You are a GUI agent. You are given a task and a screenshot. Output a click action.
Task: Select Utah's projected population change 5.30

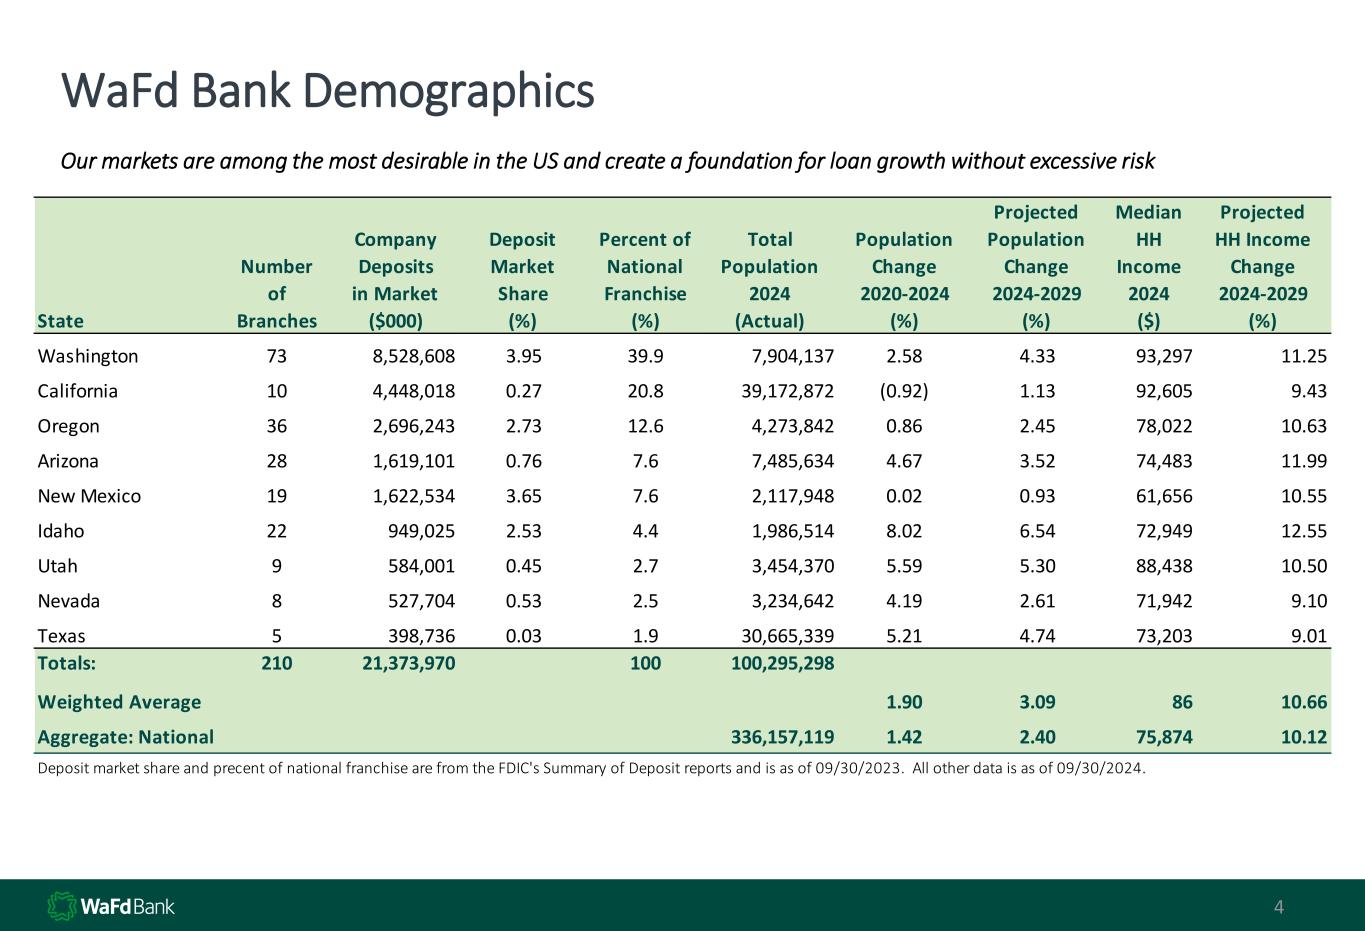click(1035, 566)
